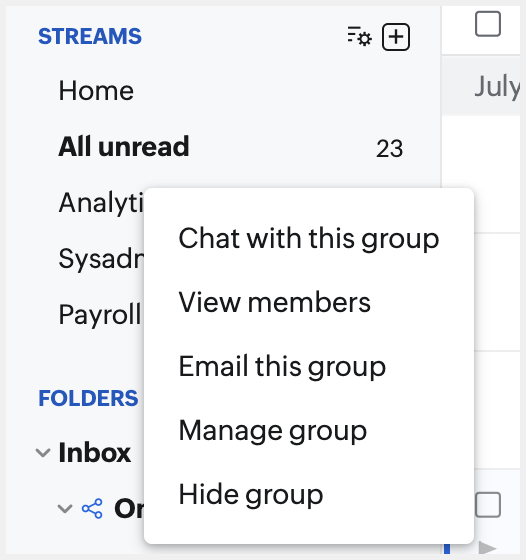Tick the lower message checkbox beside the menu

pos(488,505)
